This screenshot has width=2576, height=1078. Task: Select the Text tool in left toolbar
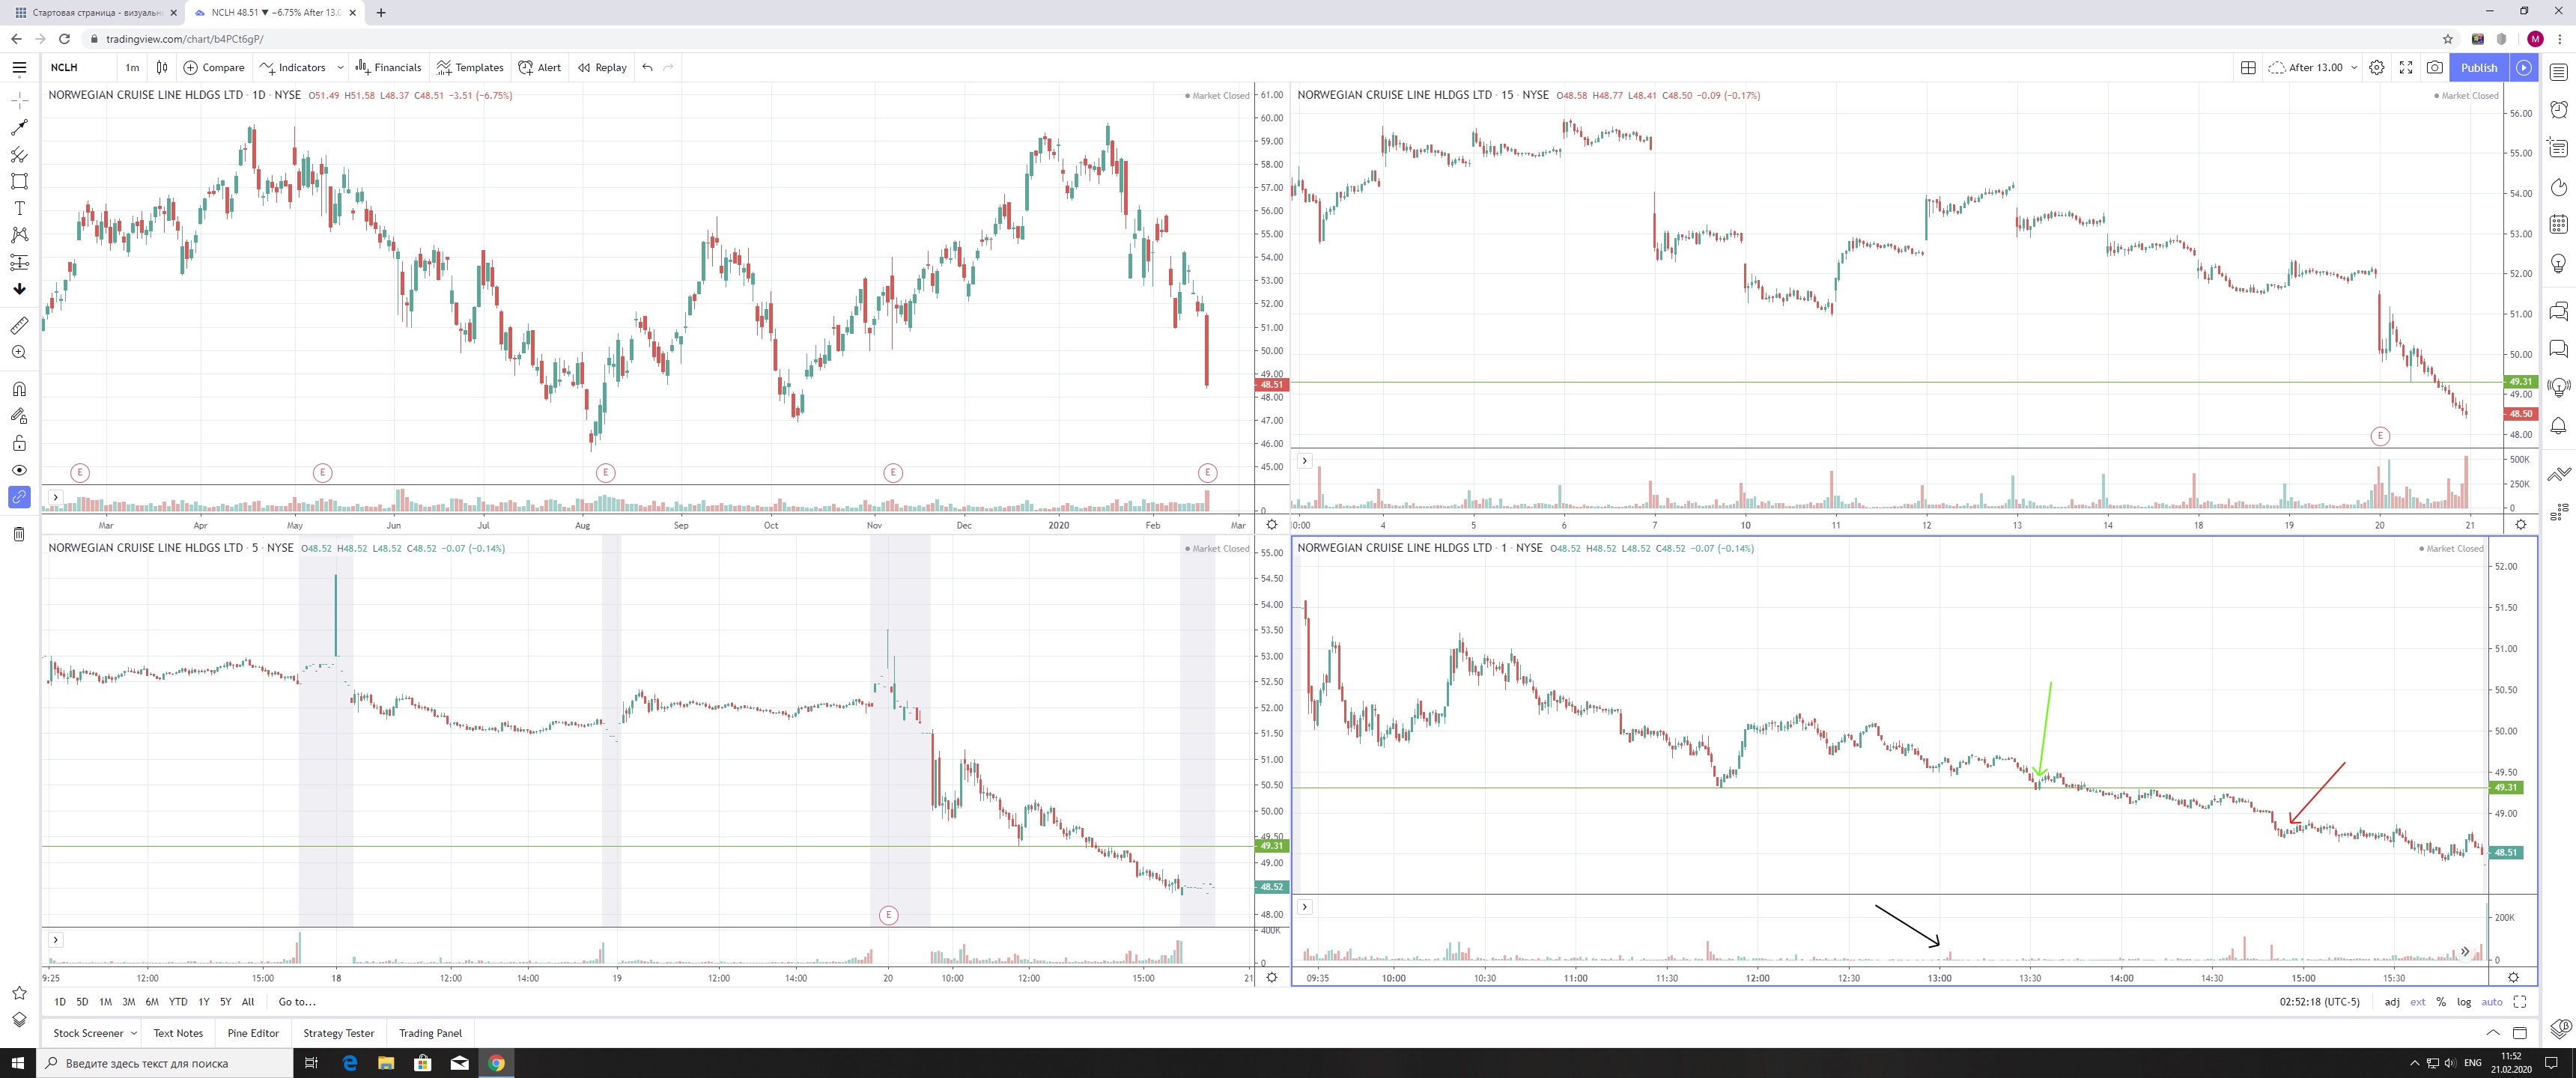pyautogui.click(x=19, y=208)
